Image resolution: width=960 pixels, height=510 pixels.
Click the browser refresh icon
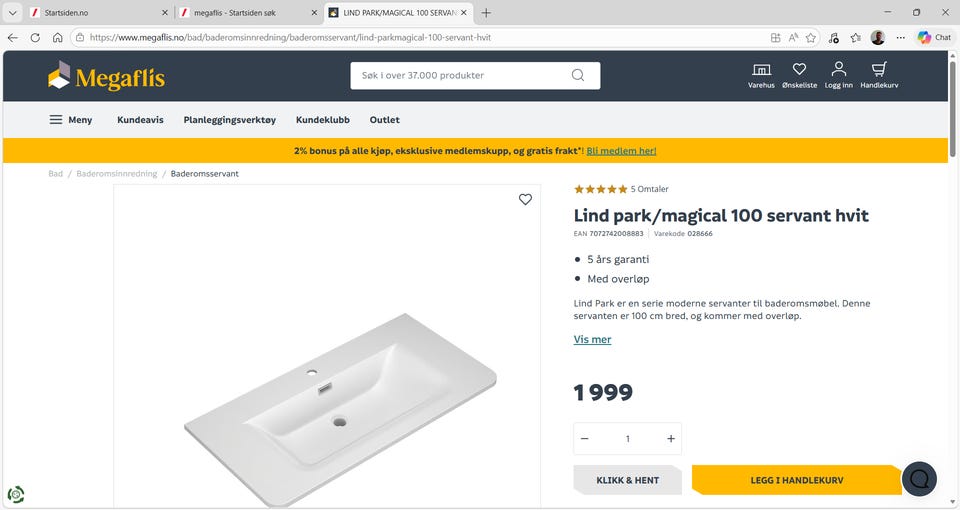coord(35,38)
